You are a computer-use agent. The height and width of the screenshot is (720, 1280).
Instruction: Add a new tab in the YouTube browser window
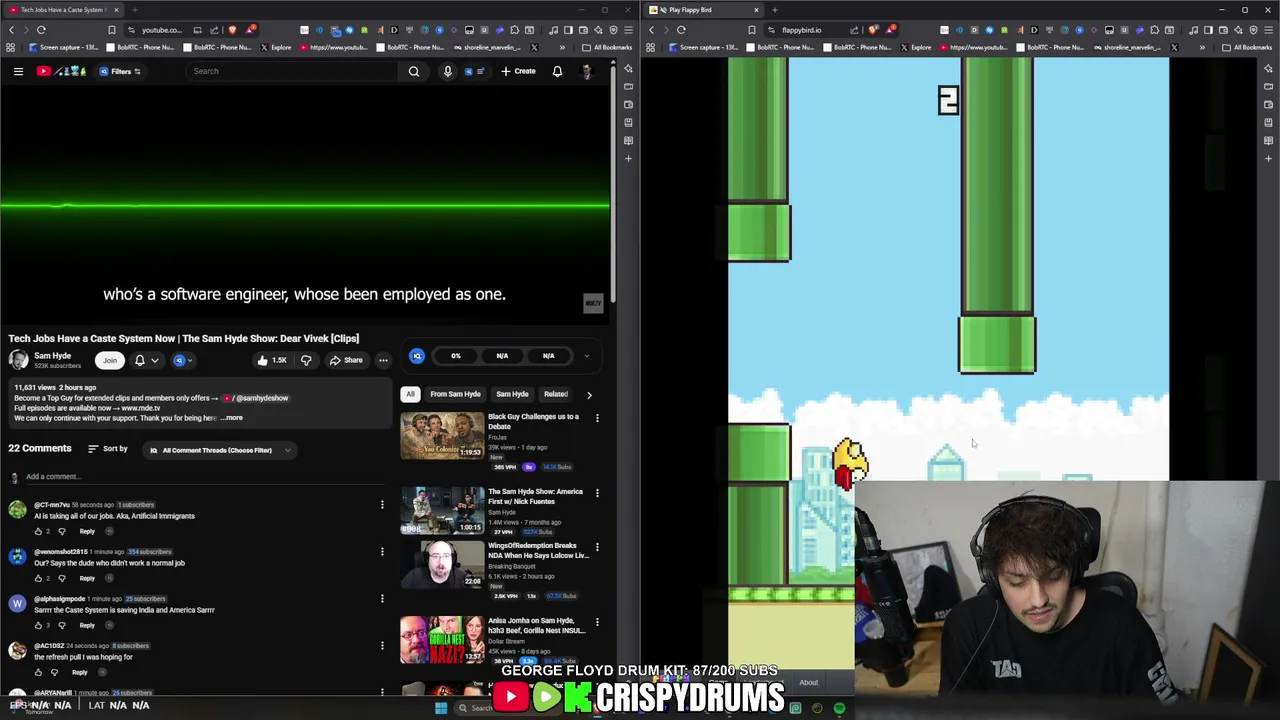tap(135, 10)
